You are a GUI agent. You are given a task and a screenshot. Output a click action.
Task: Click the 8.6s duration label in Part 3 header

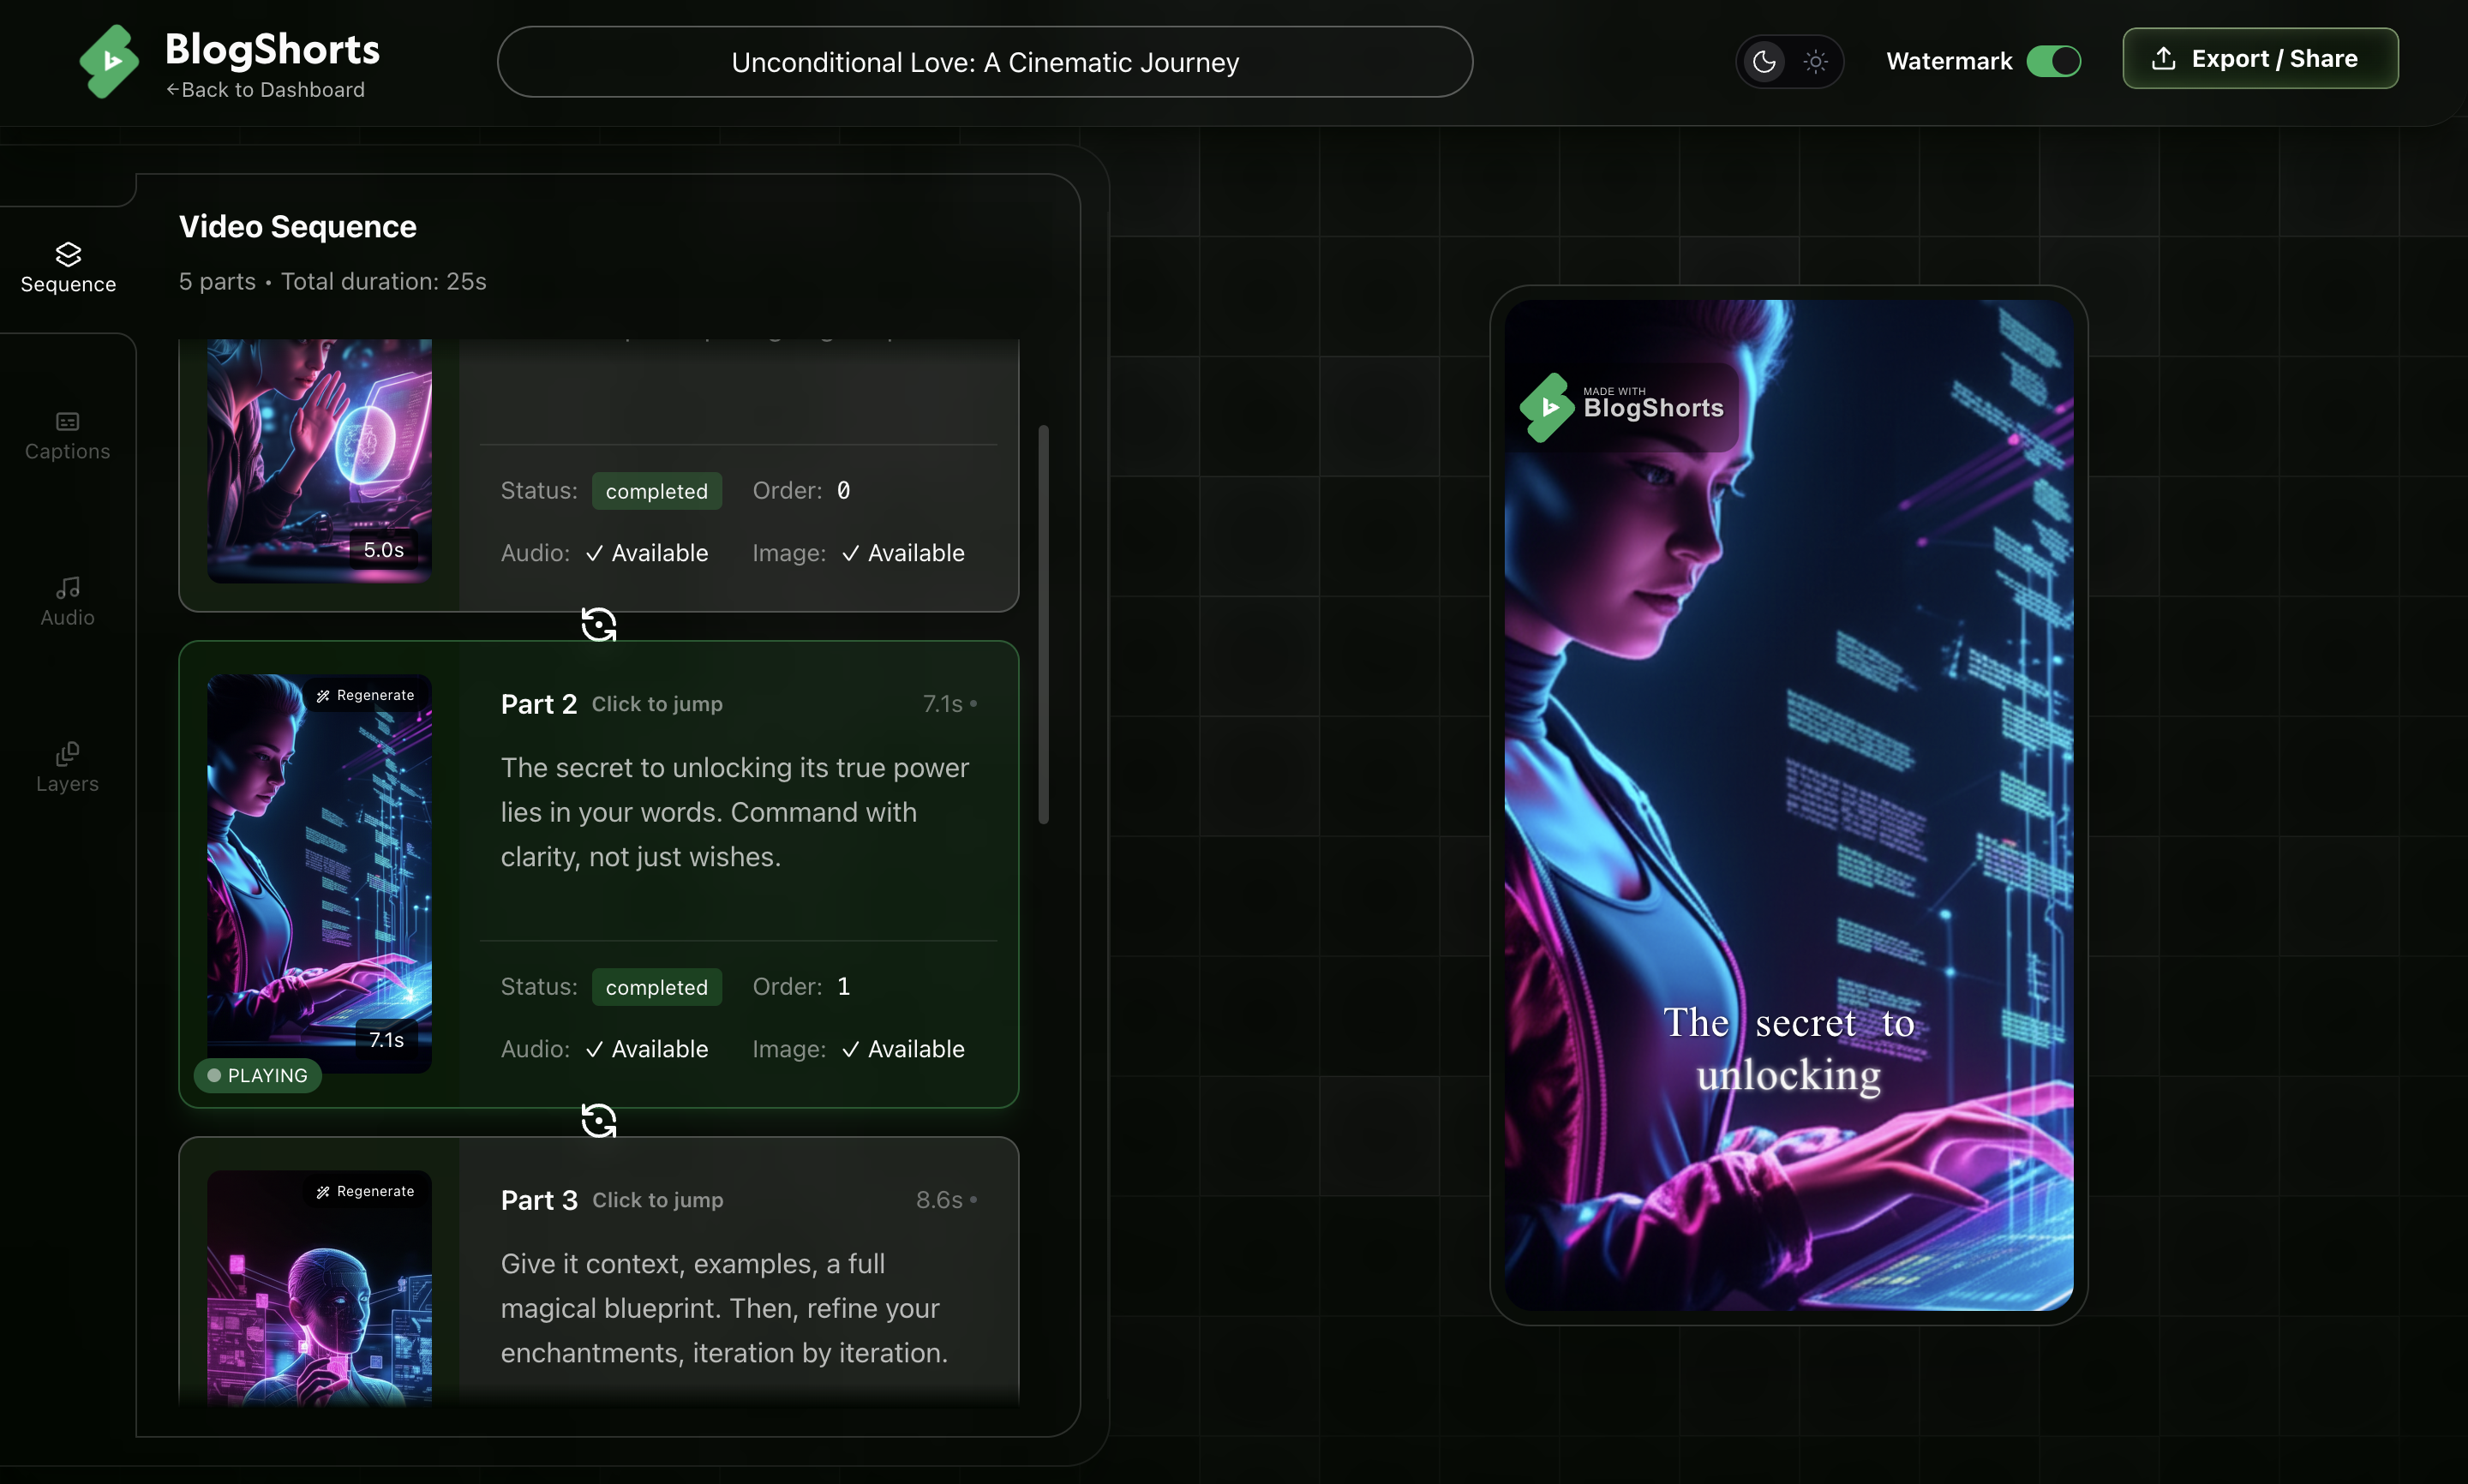click(x=939, y=1200)
